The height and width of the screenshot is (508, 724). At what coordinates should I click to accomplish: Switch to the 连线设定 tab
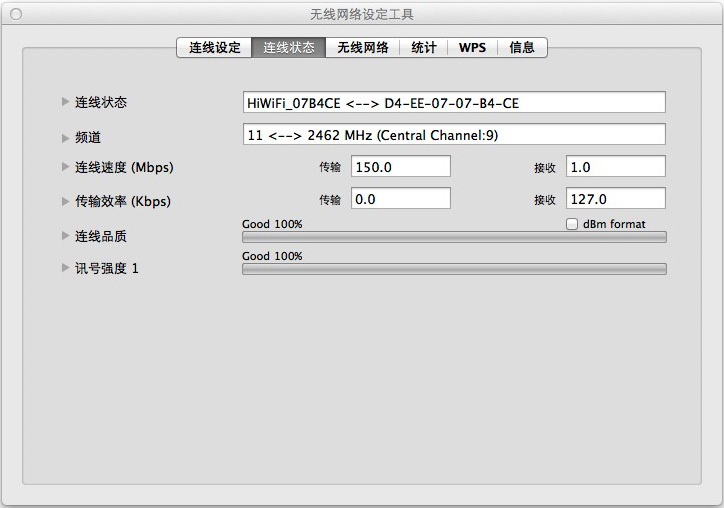click(214, 48)
